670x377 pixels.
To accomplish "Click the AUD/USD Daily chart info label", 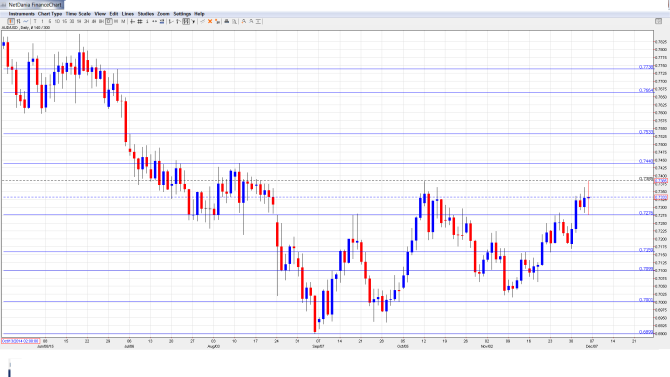I will point(26,27).
